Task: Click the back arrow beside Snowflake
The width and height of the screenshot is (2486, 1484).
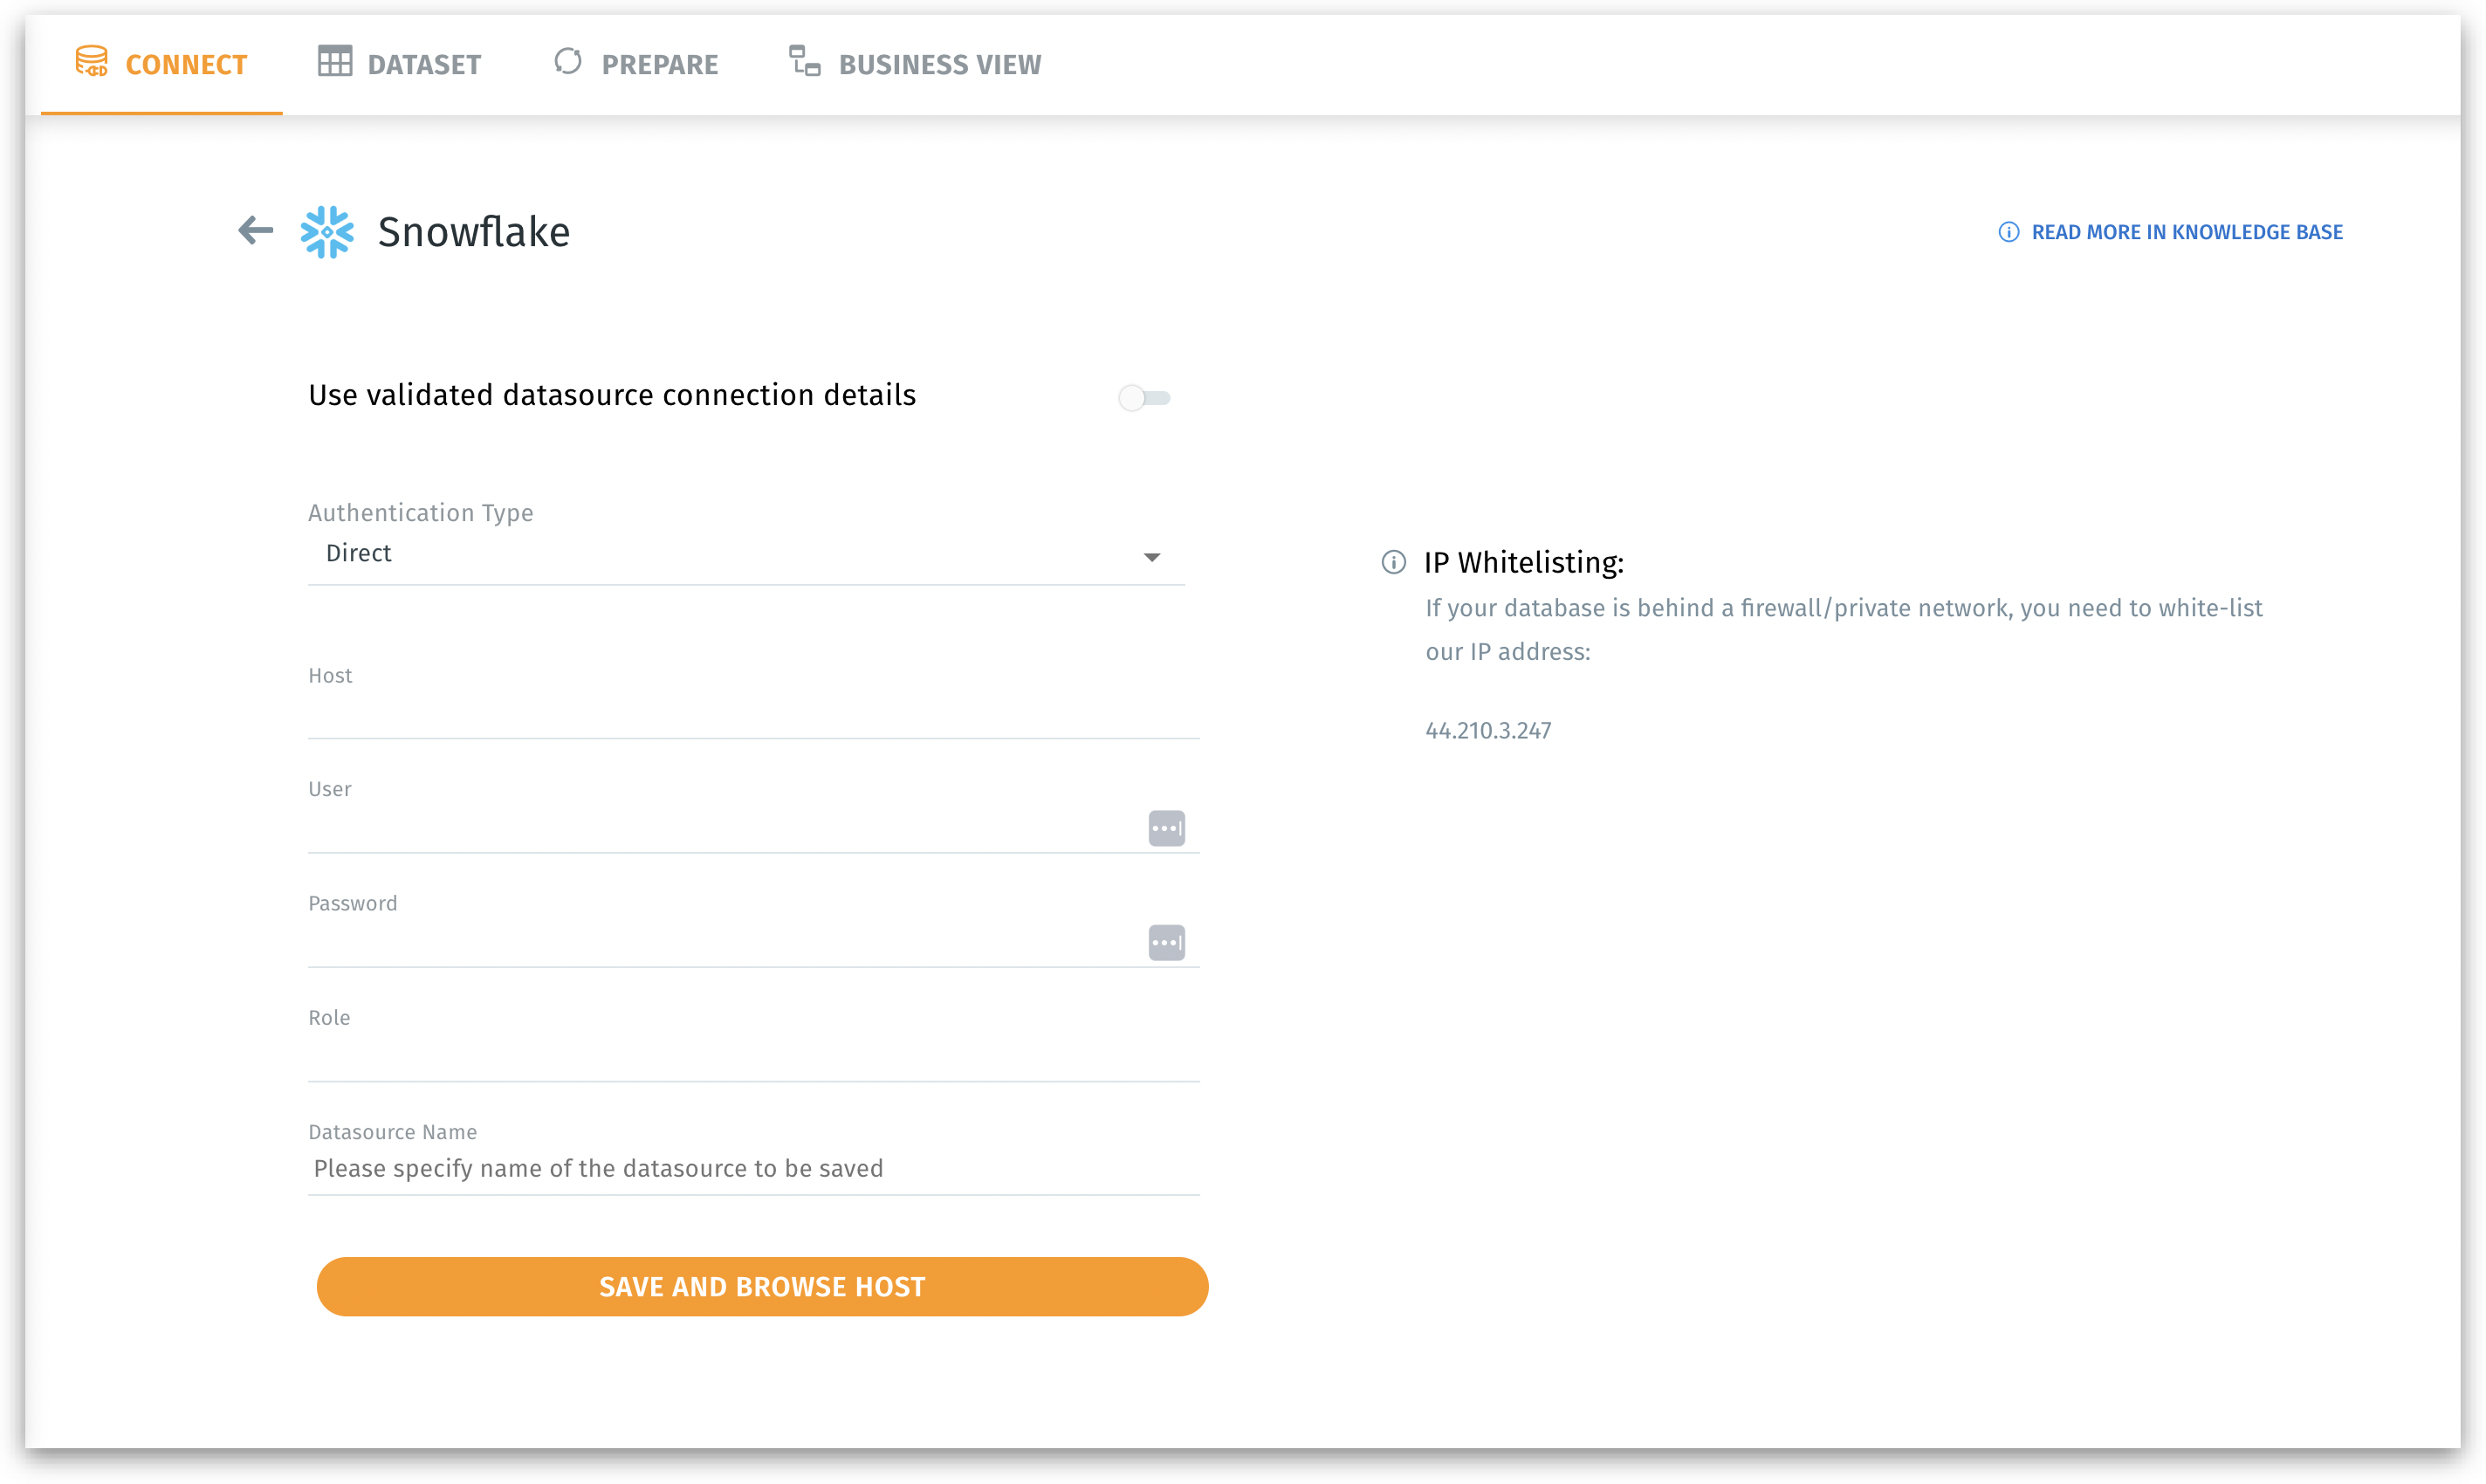Action: click(256, 231)
